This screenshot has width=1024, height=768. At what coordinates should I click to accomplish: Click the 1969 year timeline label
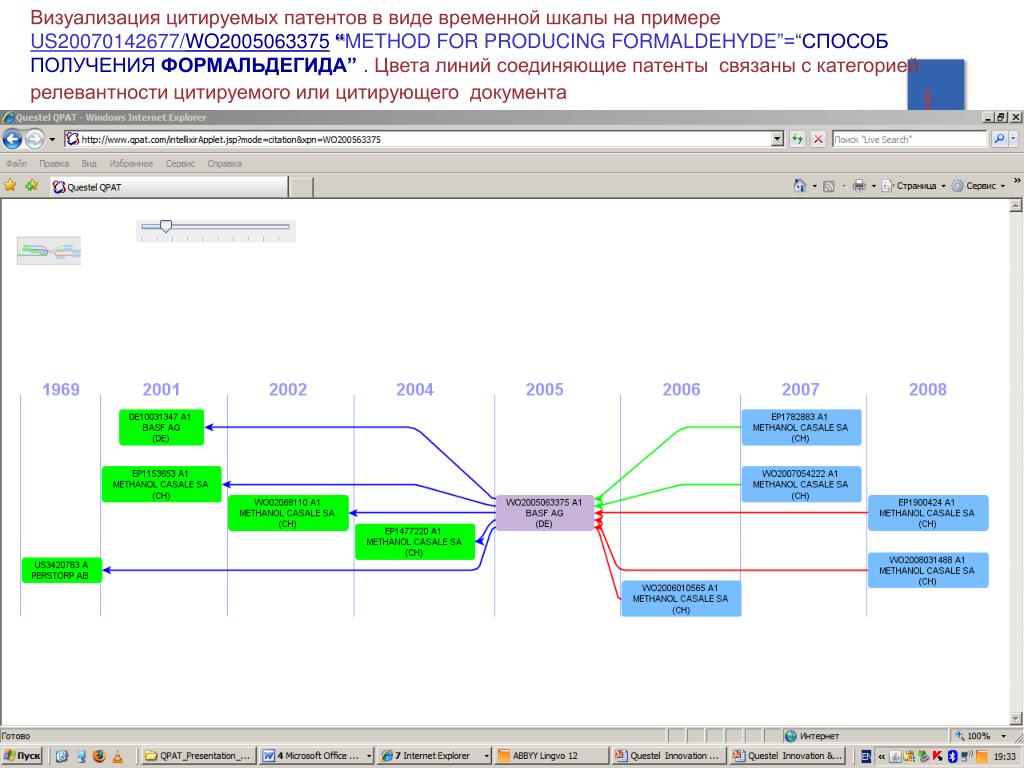[x=61, y=389]
